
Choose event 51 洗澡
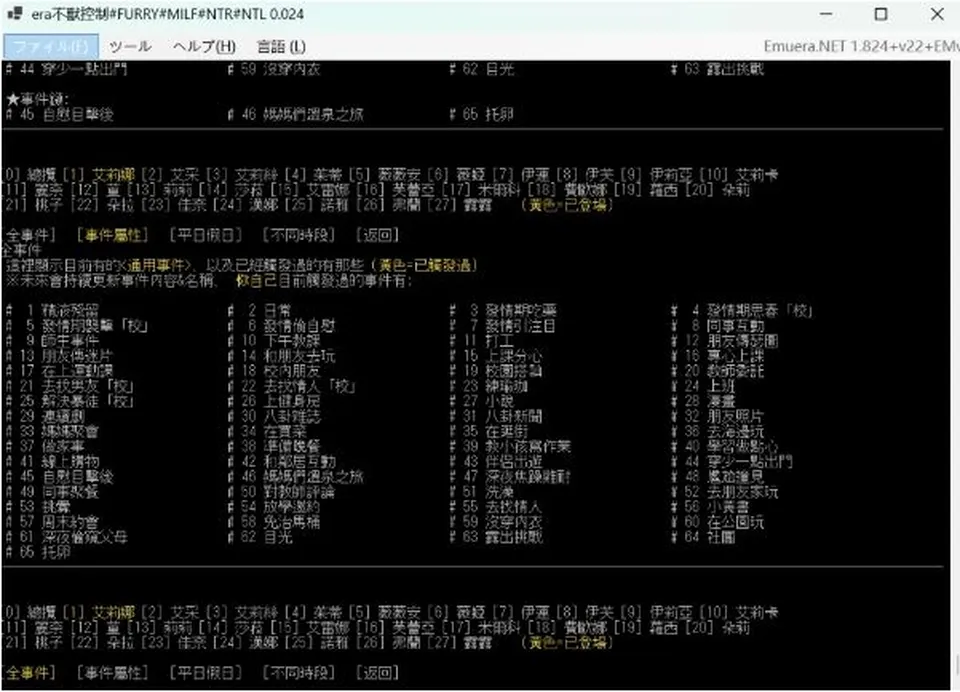[x=482, y=492]
